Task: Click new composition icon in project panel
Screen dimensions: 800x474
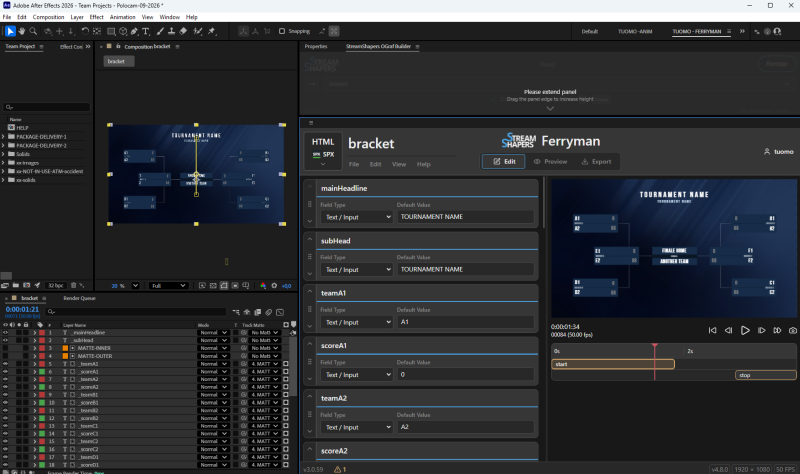Action: tap(27, 285)
